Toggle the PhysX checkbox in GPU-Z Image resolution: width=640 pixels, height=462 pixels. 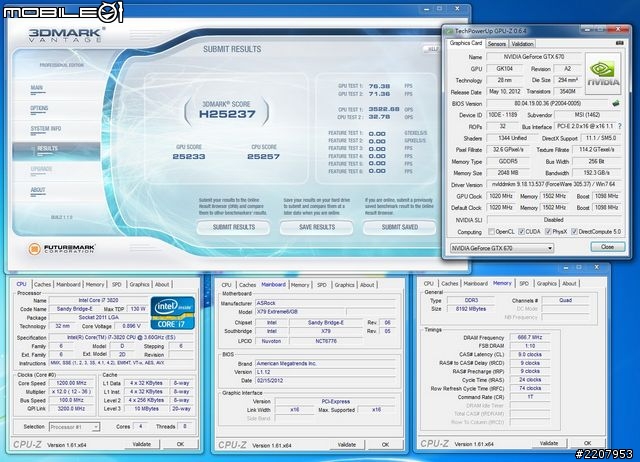pyautogui.click(x=548, y=232)
